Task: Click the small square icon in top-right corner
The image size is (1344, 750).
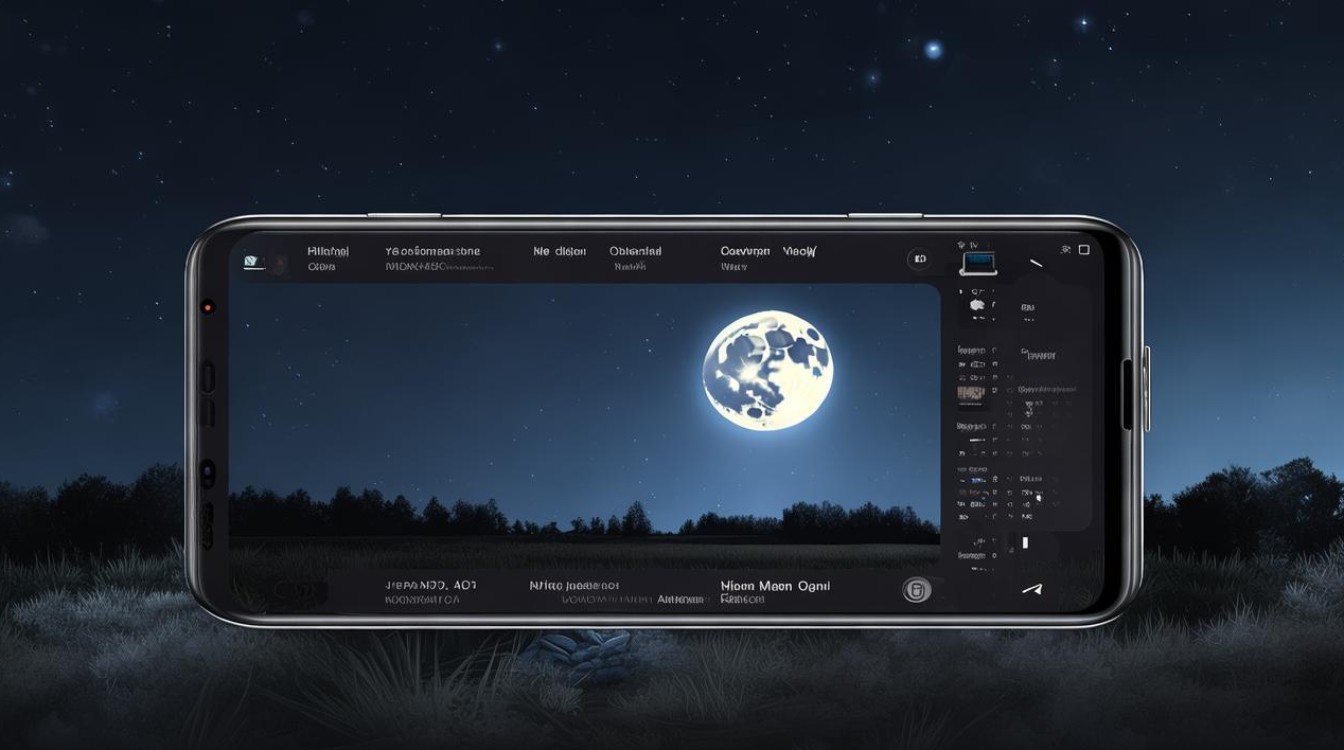Action: point(1085,249)
